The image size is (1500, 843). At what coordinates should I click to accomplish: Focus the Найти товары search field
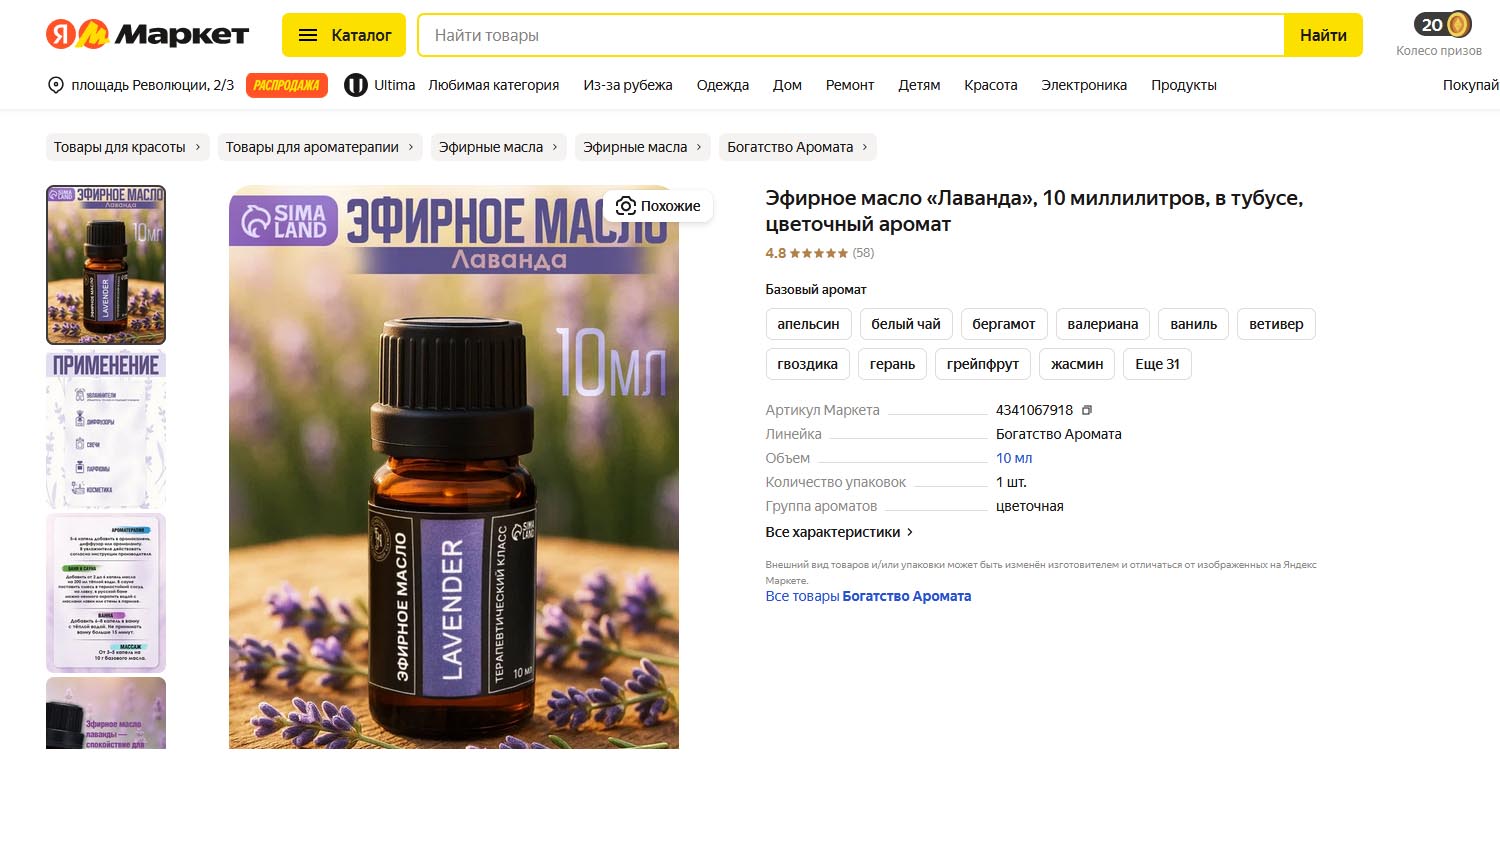[851, 35]
